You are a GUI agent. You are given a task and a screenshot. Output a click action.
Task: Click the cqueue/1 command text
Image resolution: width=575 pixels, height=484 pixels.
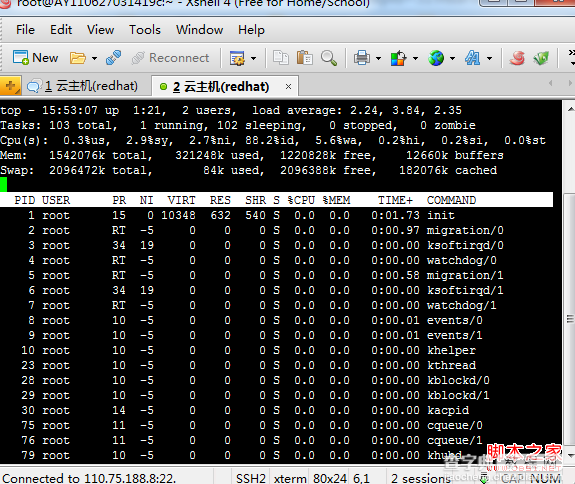tap(454, 440)
